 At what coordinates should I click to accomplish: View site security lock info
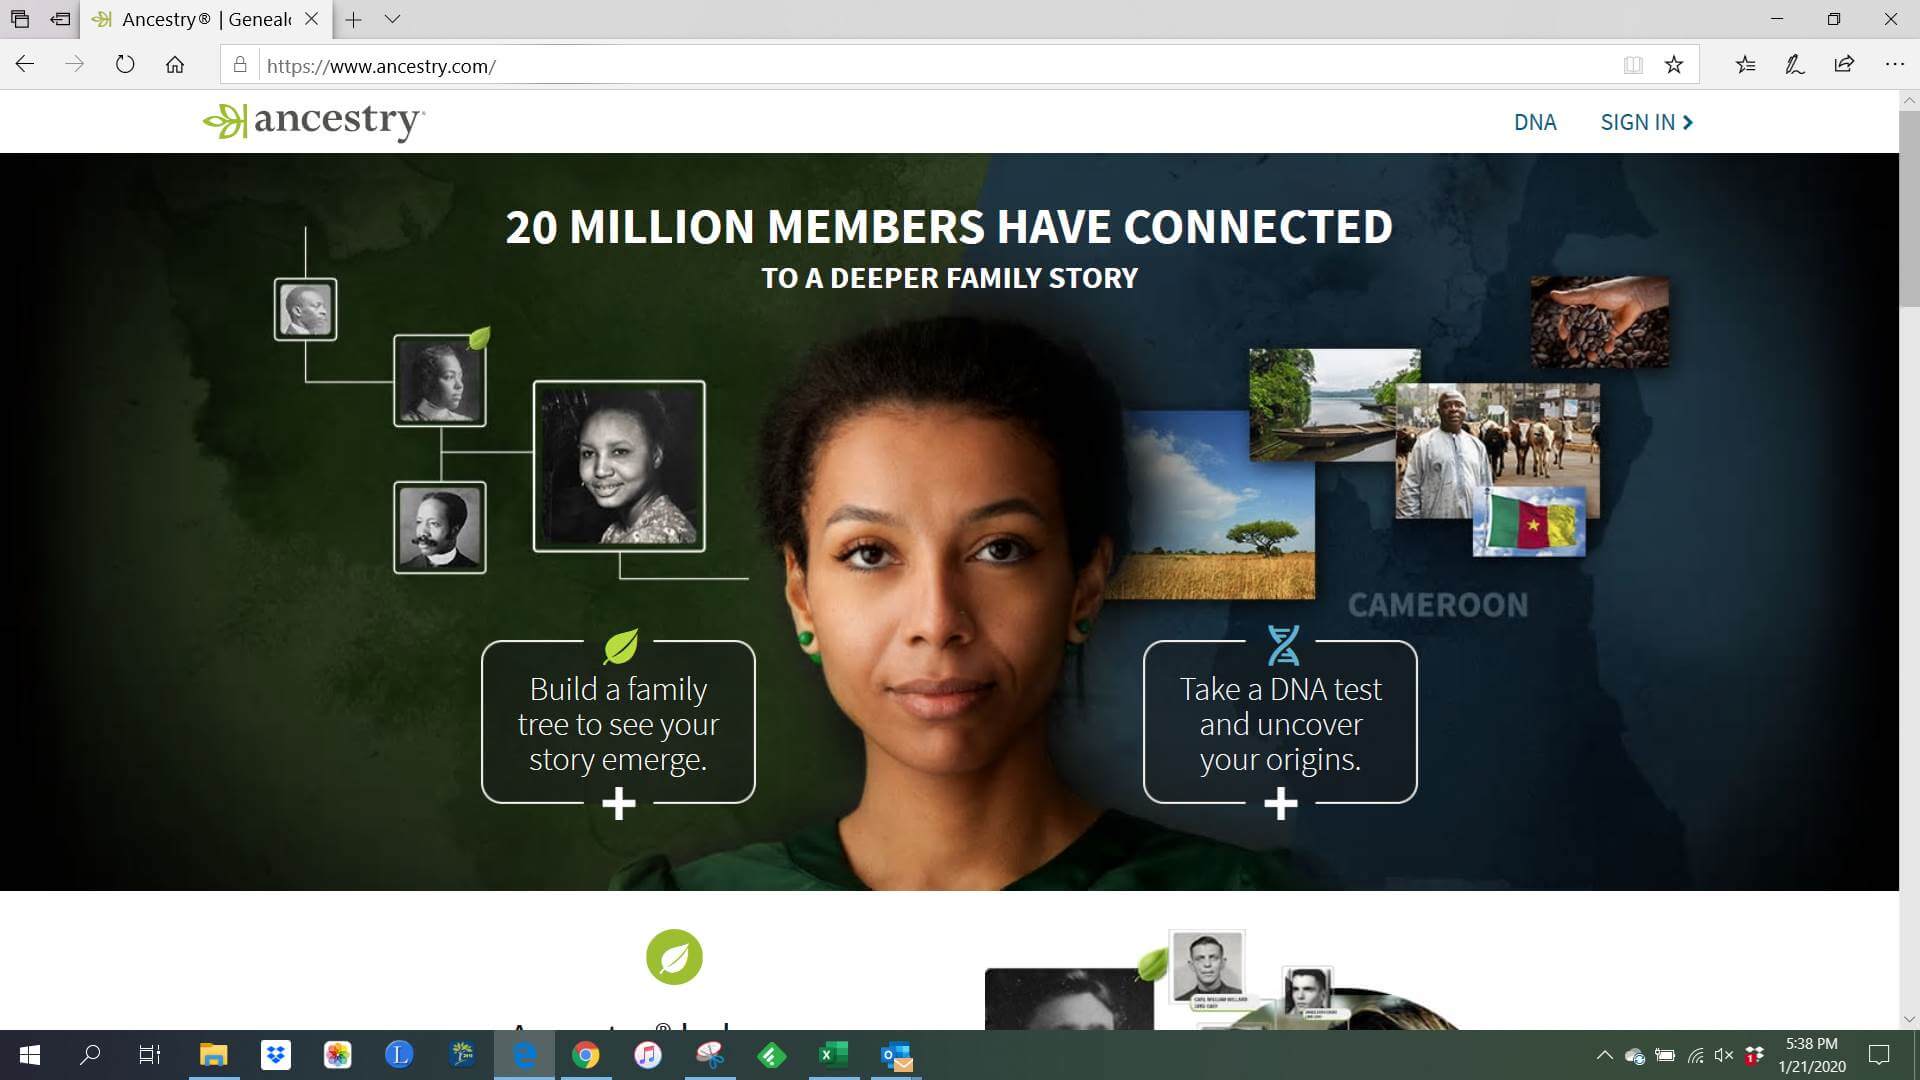click(x=240, y=65)
